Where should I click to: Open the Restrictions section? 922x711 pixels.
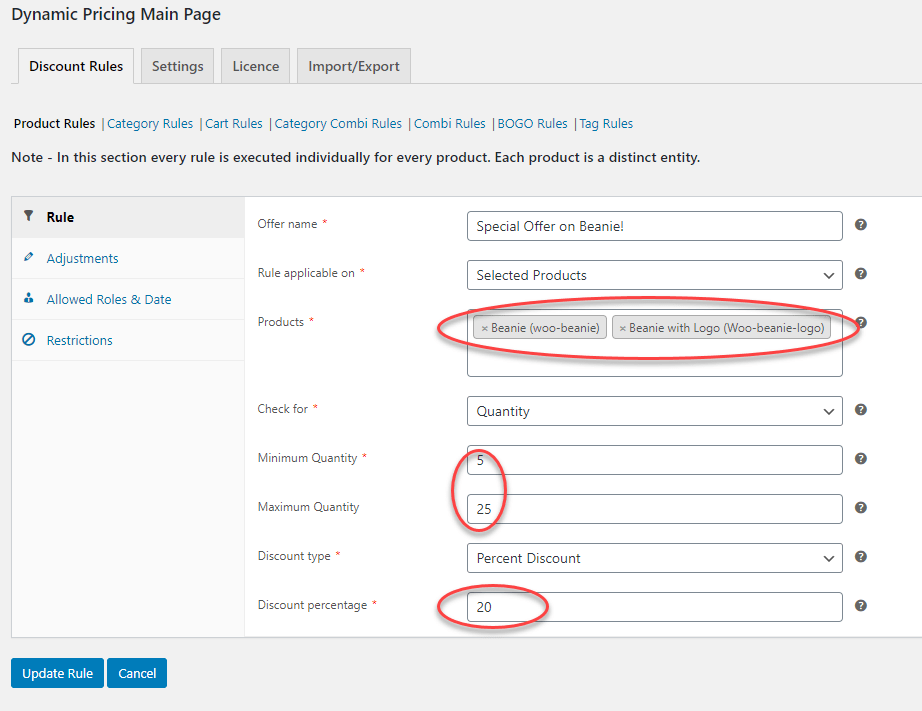(128, 341)
